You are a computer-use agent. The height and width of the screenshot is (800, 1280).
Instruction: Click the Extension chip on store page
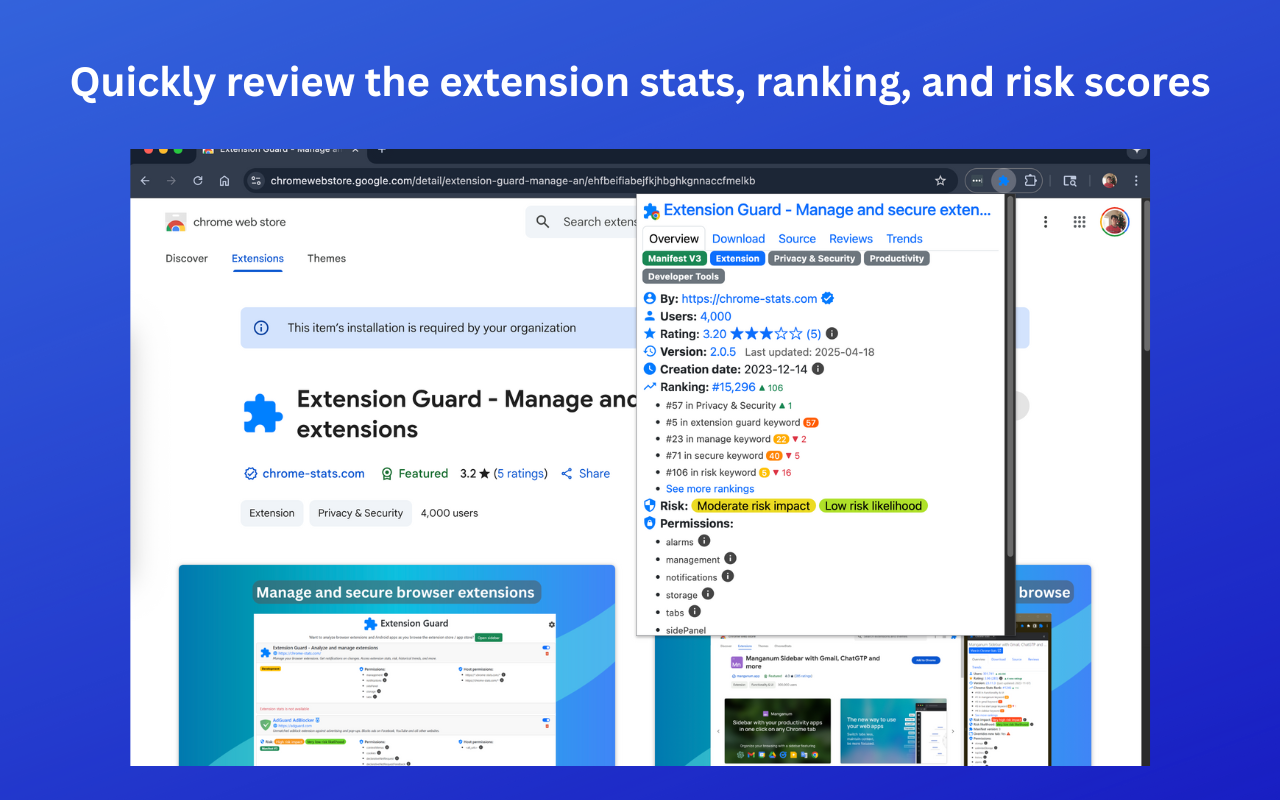272,513
